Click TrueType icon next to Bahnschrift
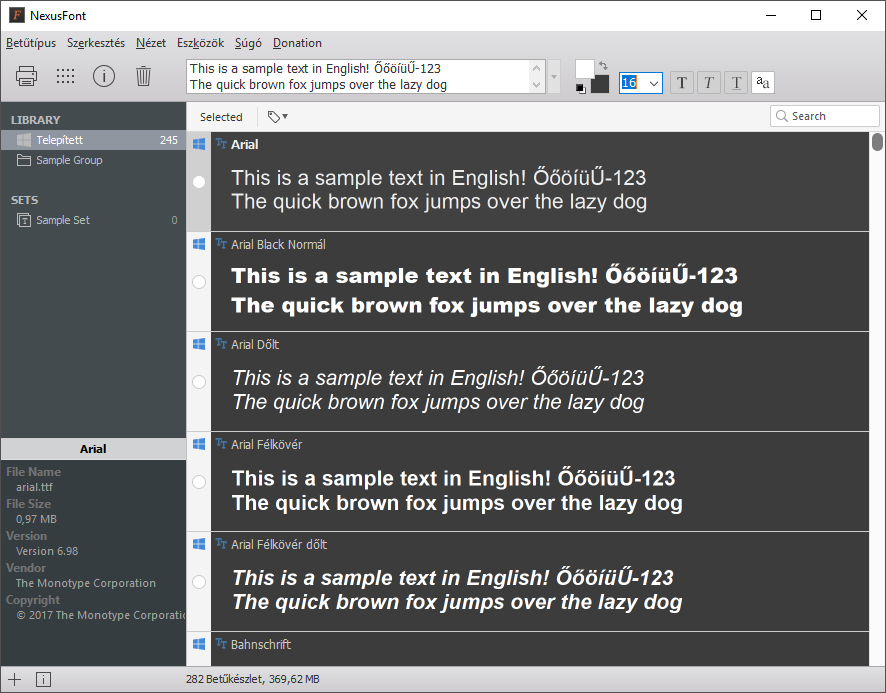The image size is (886, 693). pyautogui.click(x=221, y=643)
